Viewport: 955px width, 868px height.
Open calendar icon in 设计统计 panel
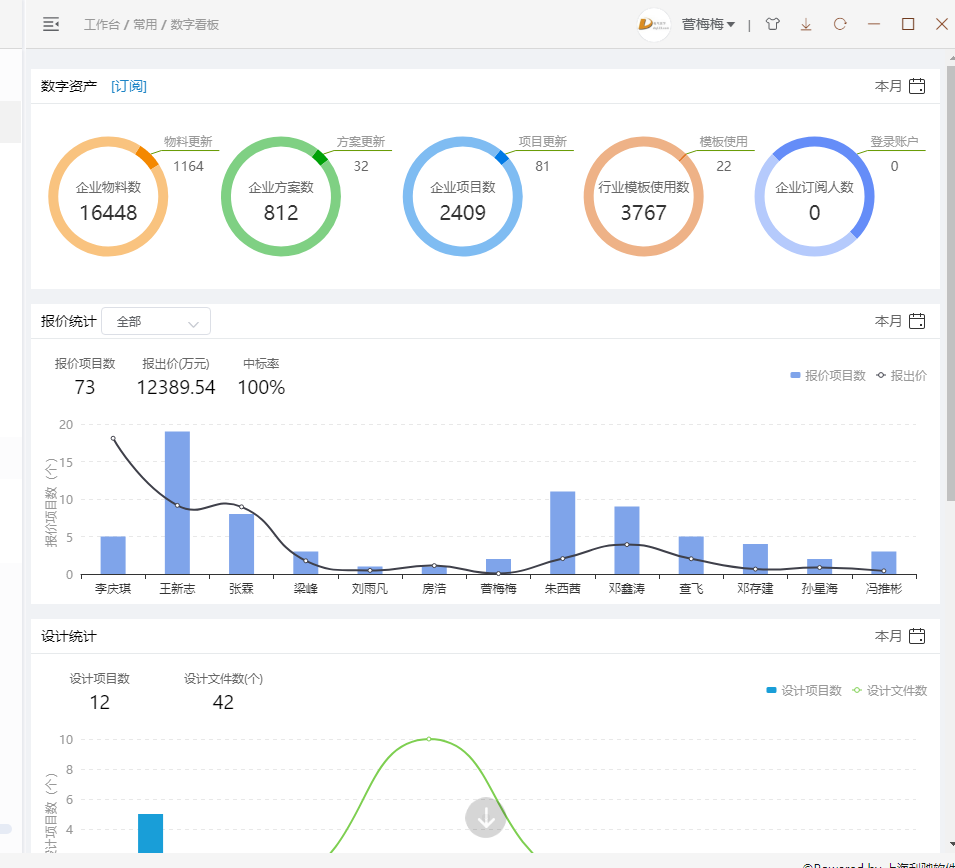pos(917,636)
